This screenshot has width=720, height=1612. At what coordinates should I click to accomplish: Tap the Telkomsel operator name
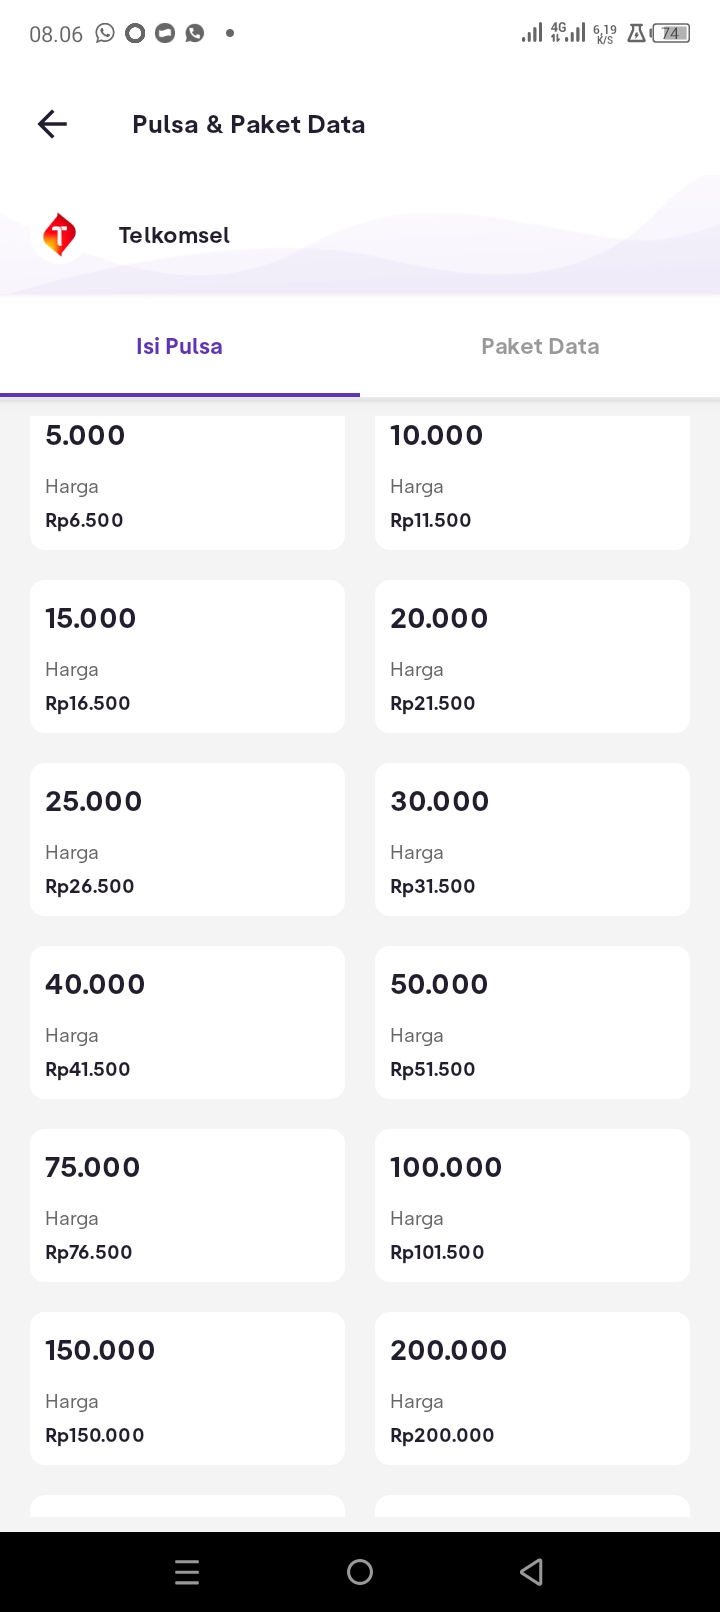(x=174, y=236)
